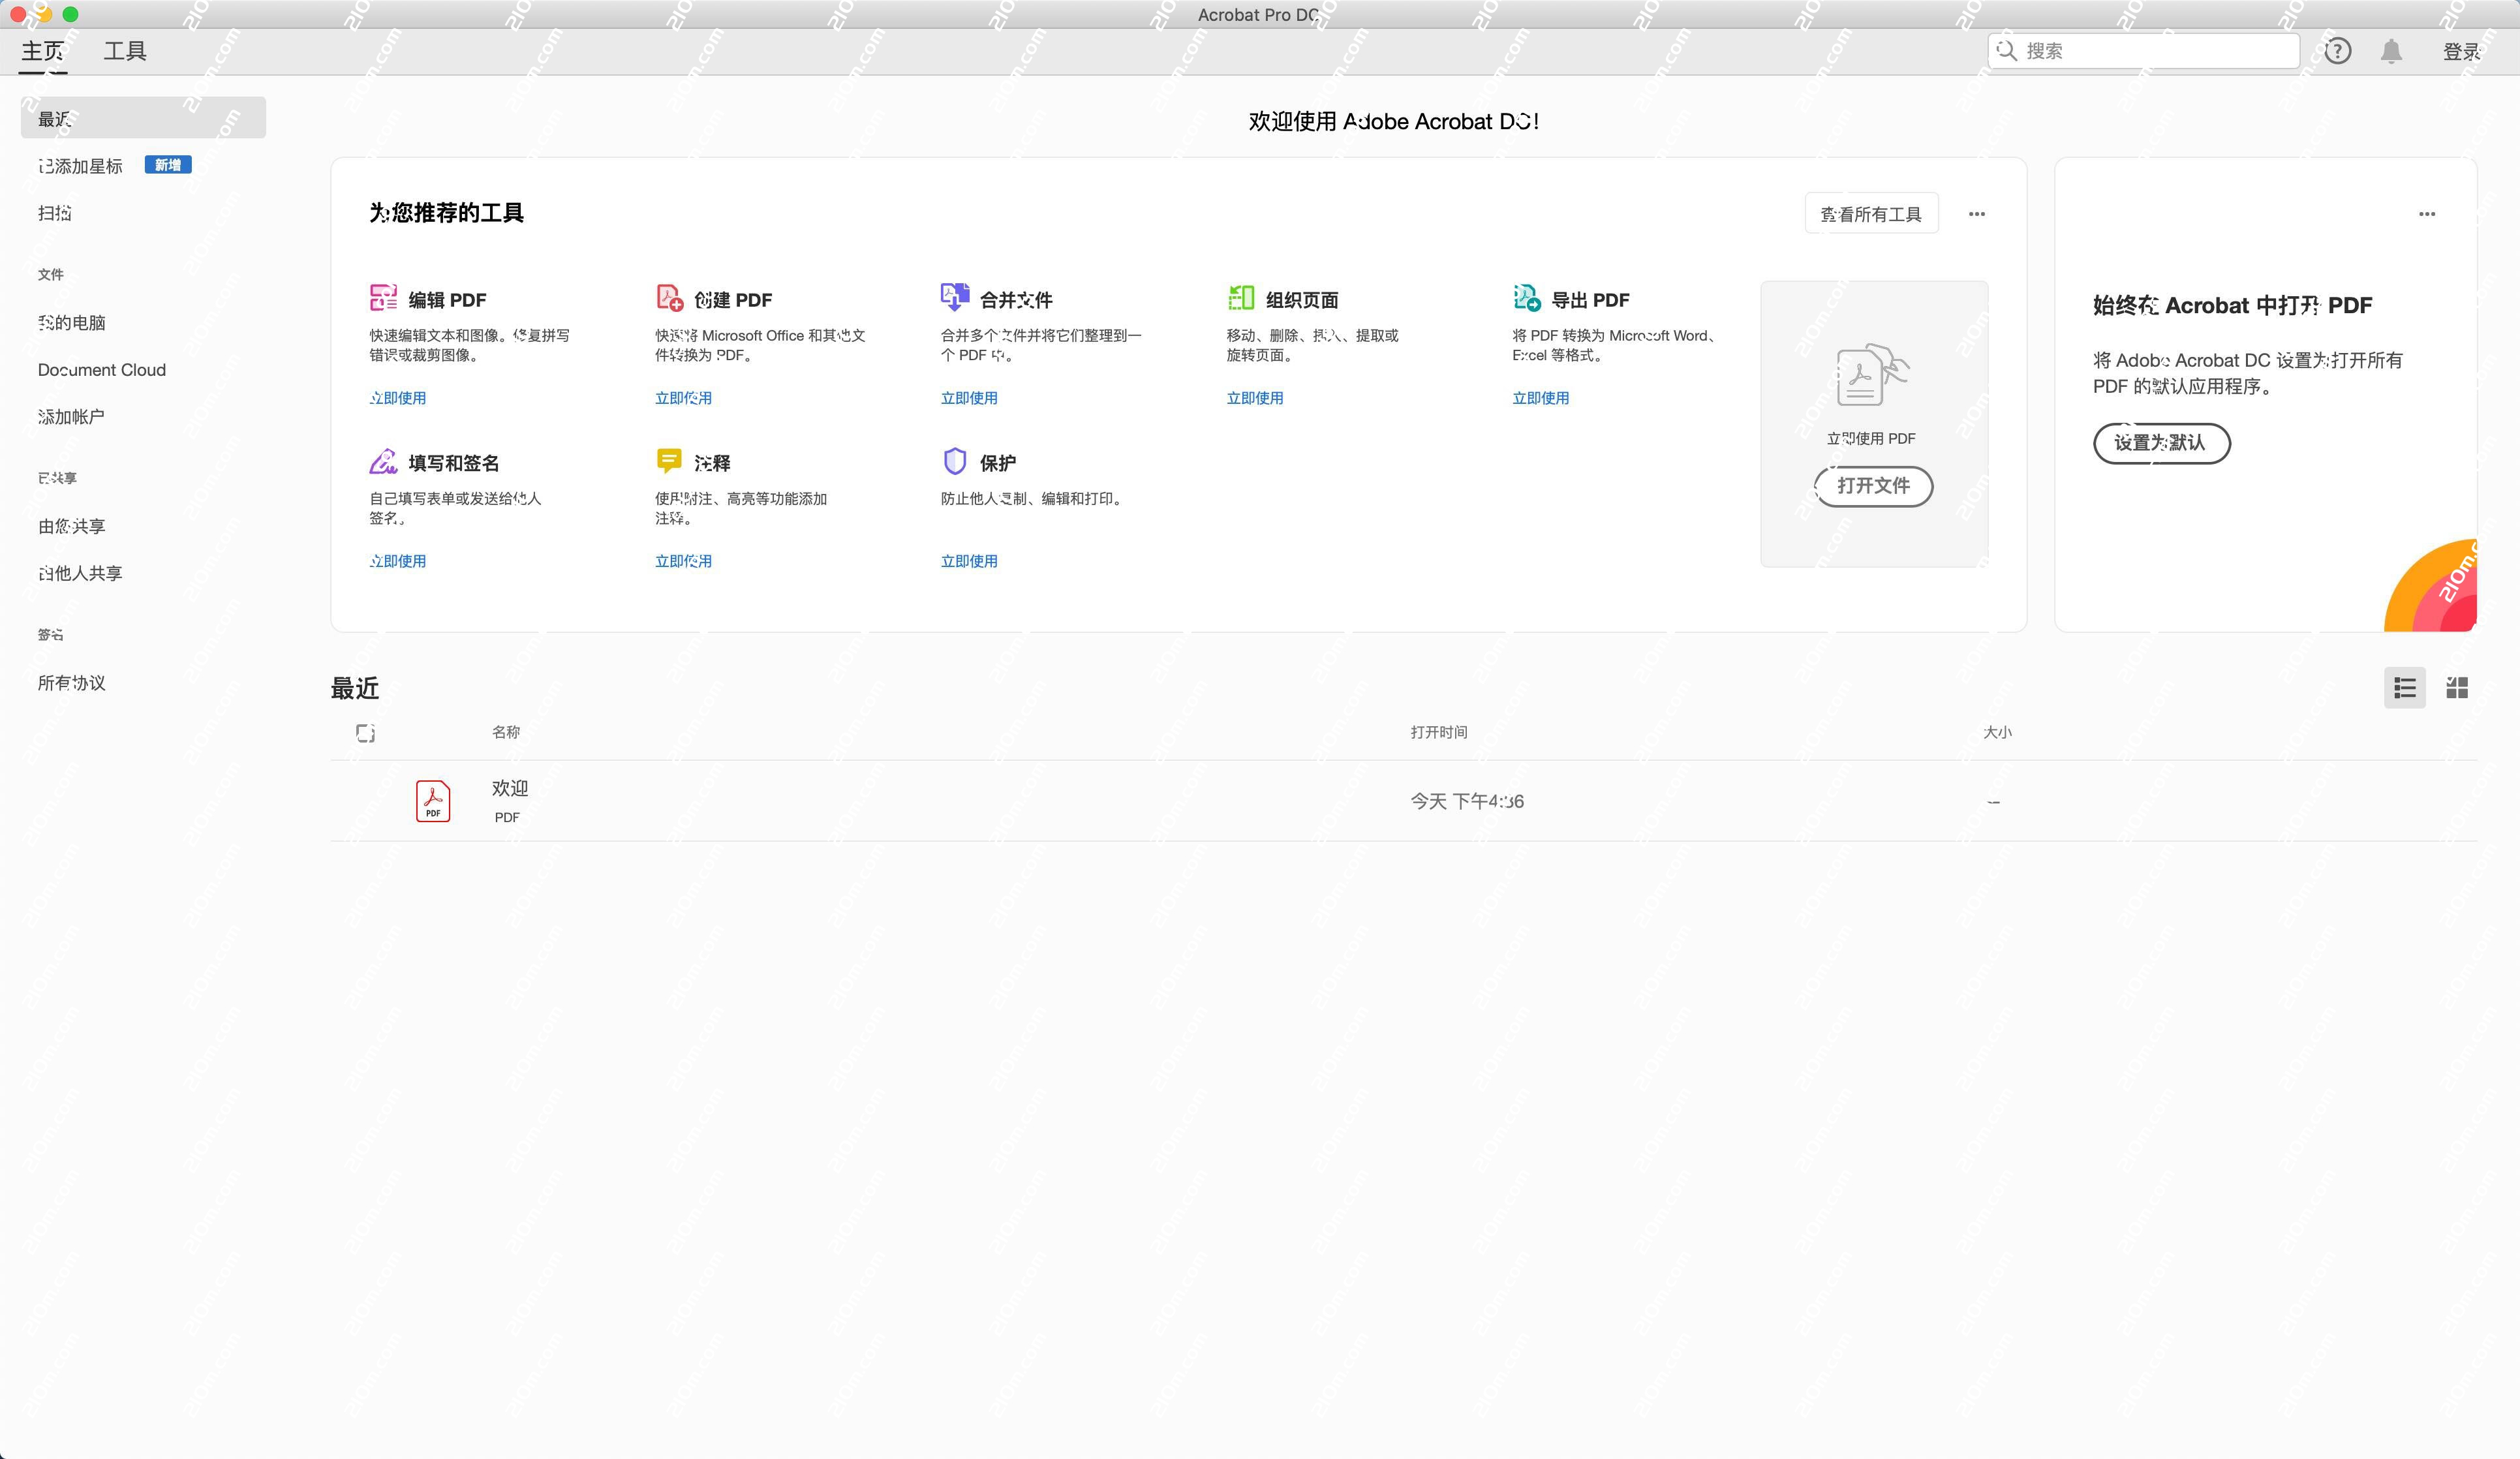Click the 今天 下午 opened time cell
This screenshot has height=1459, width=2520.
[1467, 801]
